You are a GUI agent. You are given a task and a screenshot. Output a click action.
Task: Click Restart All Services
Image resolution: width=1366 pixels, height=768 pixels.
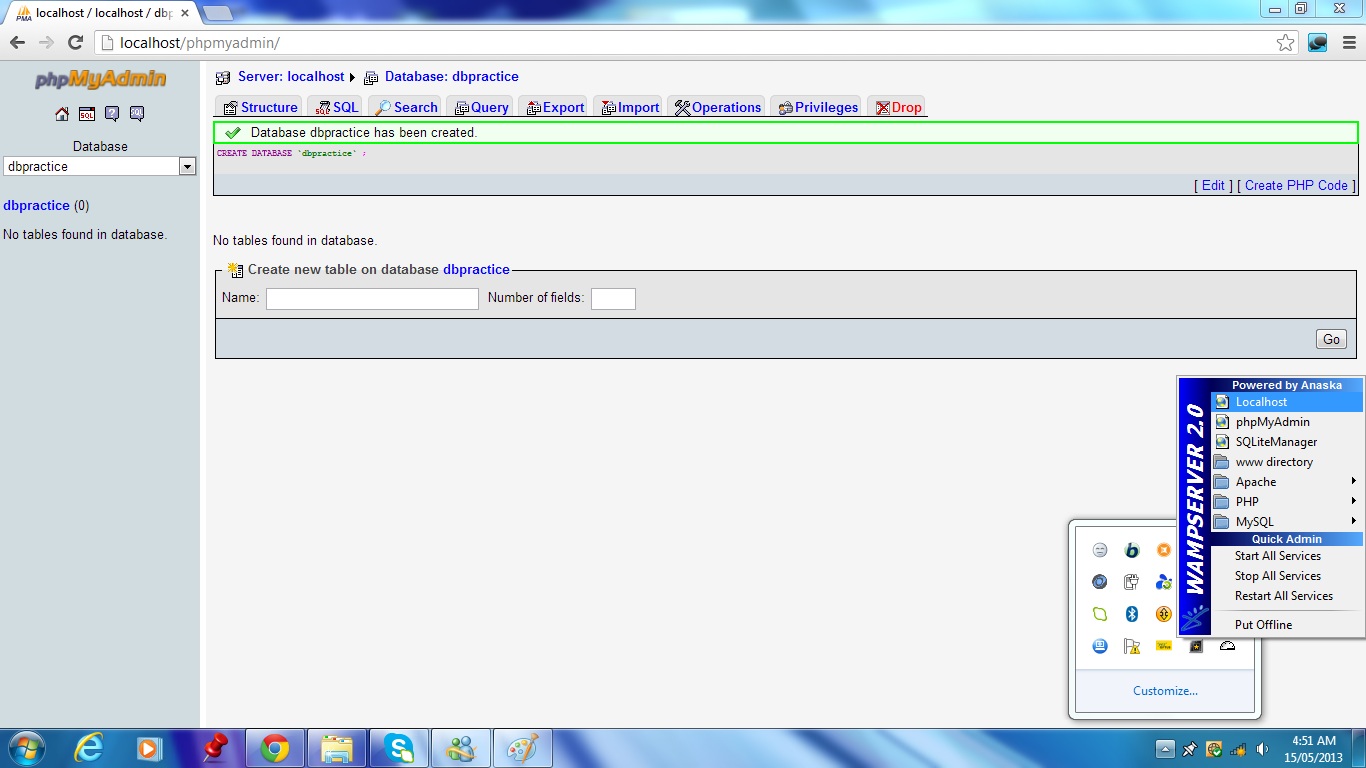click(1287, 596)
